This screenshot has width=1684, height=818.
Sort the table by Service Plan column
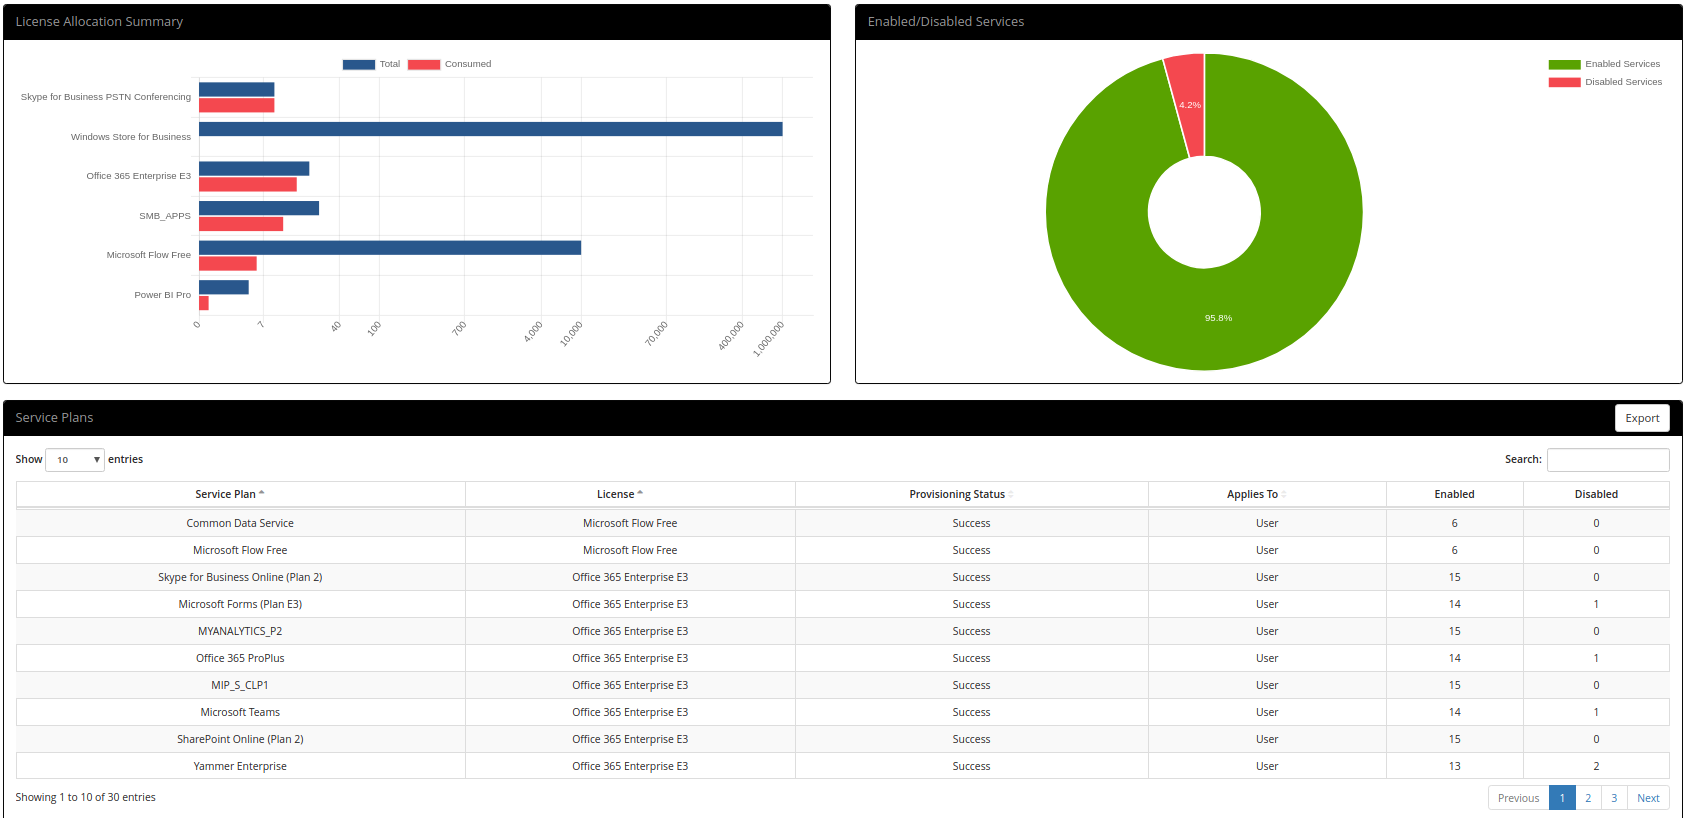(240, 494)
